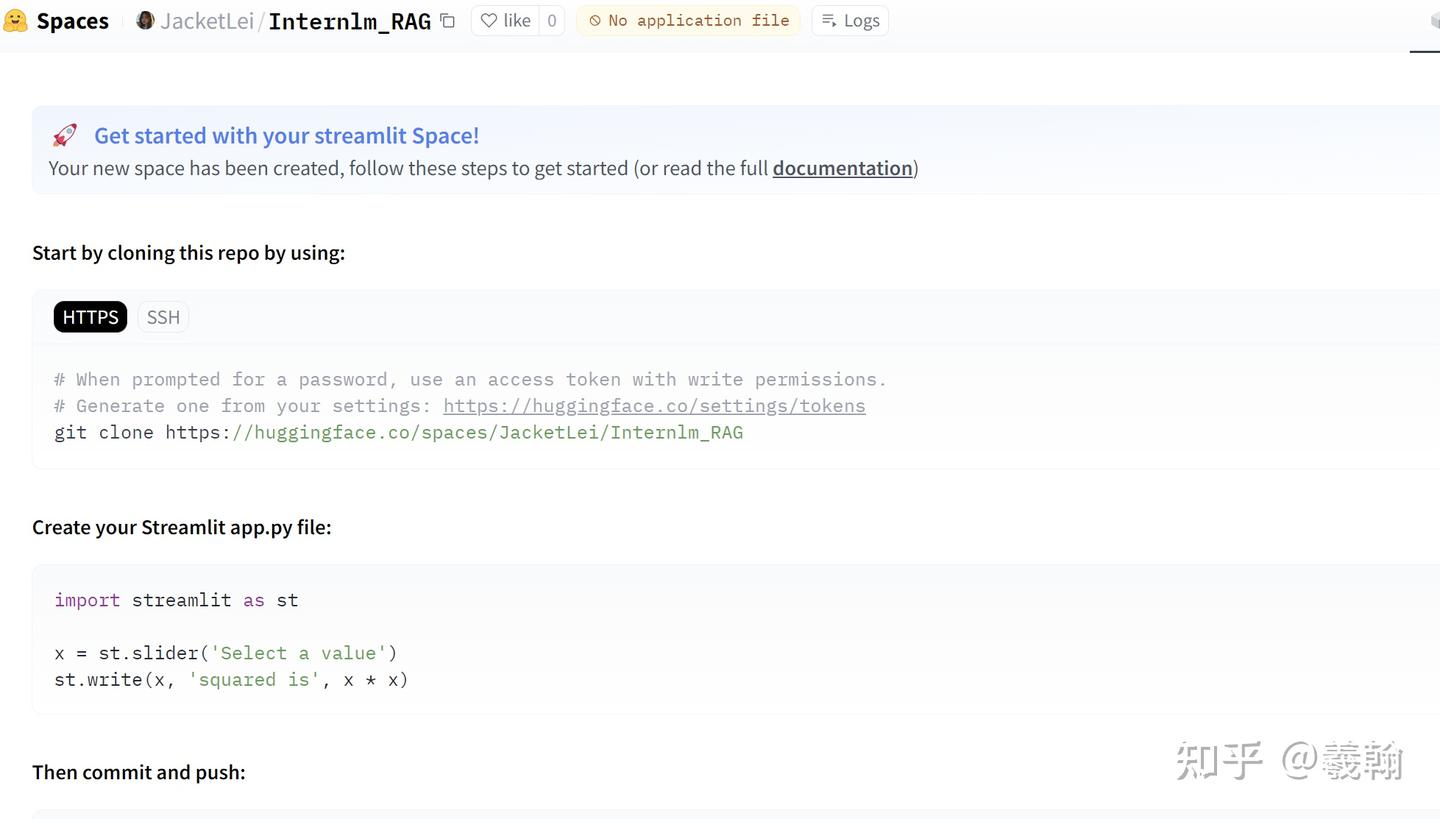Screen dimensions: 1440x819
Task: Open the huggingface.co/settings/tokens link
Action: click(654, 406)
